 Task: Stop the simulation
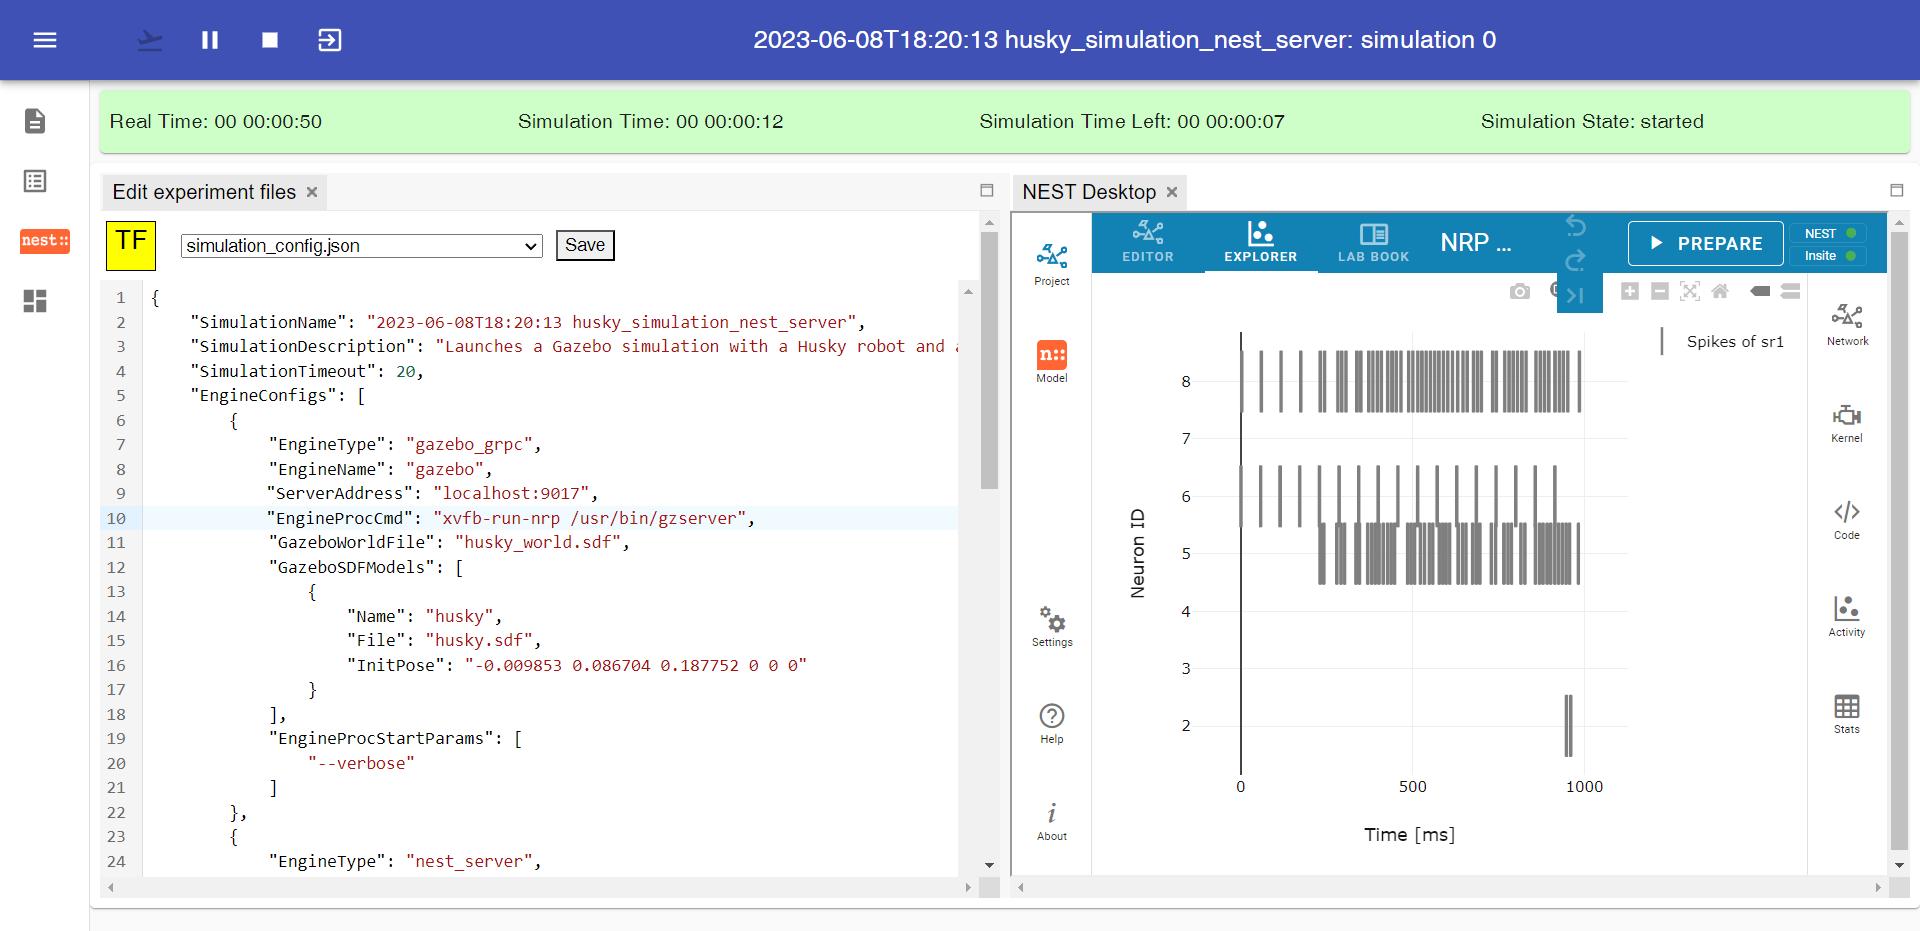tap(270, 40)
